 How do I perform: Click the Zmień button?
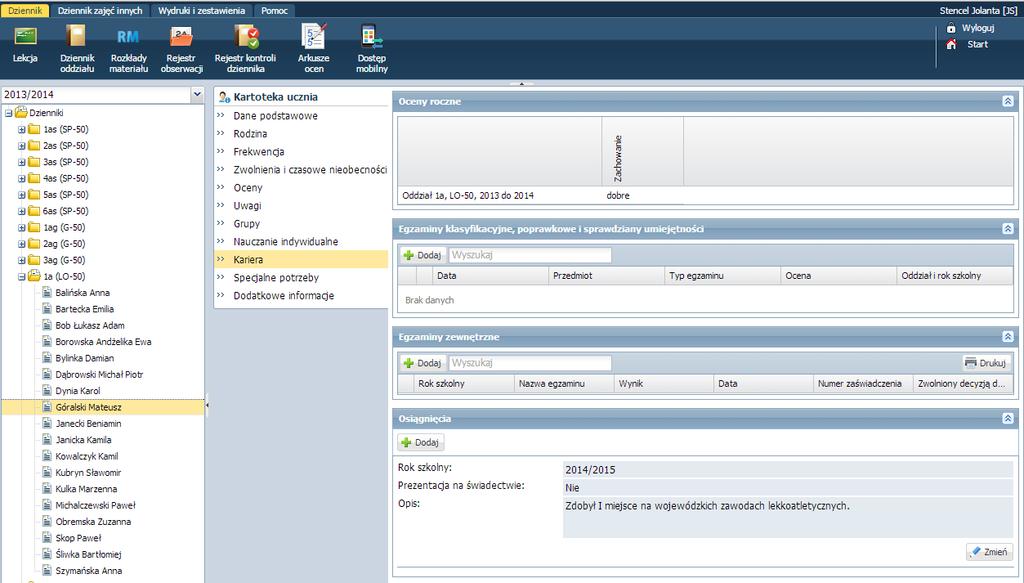989,552
